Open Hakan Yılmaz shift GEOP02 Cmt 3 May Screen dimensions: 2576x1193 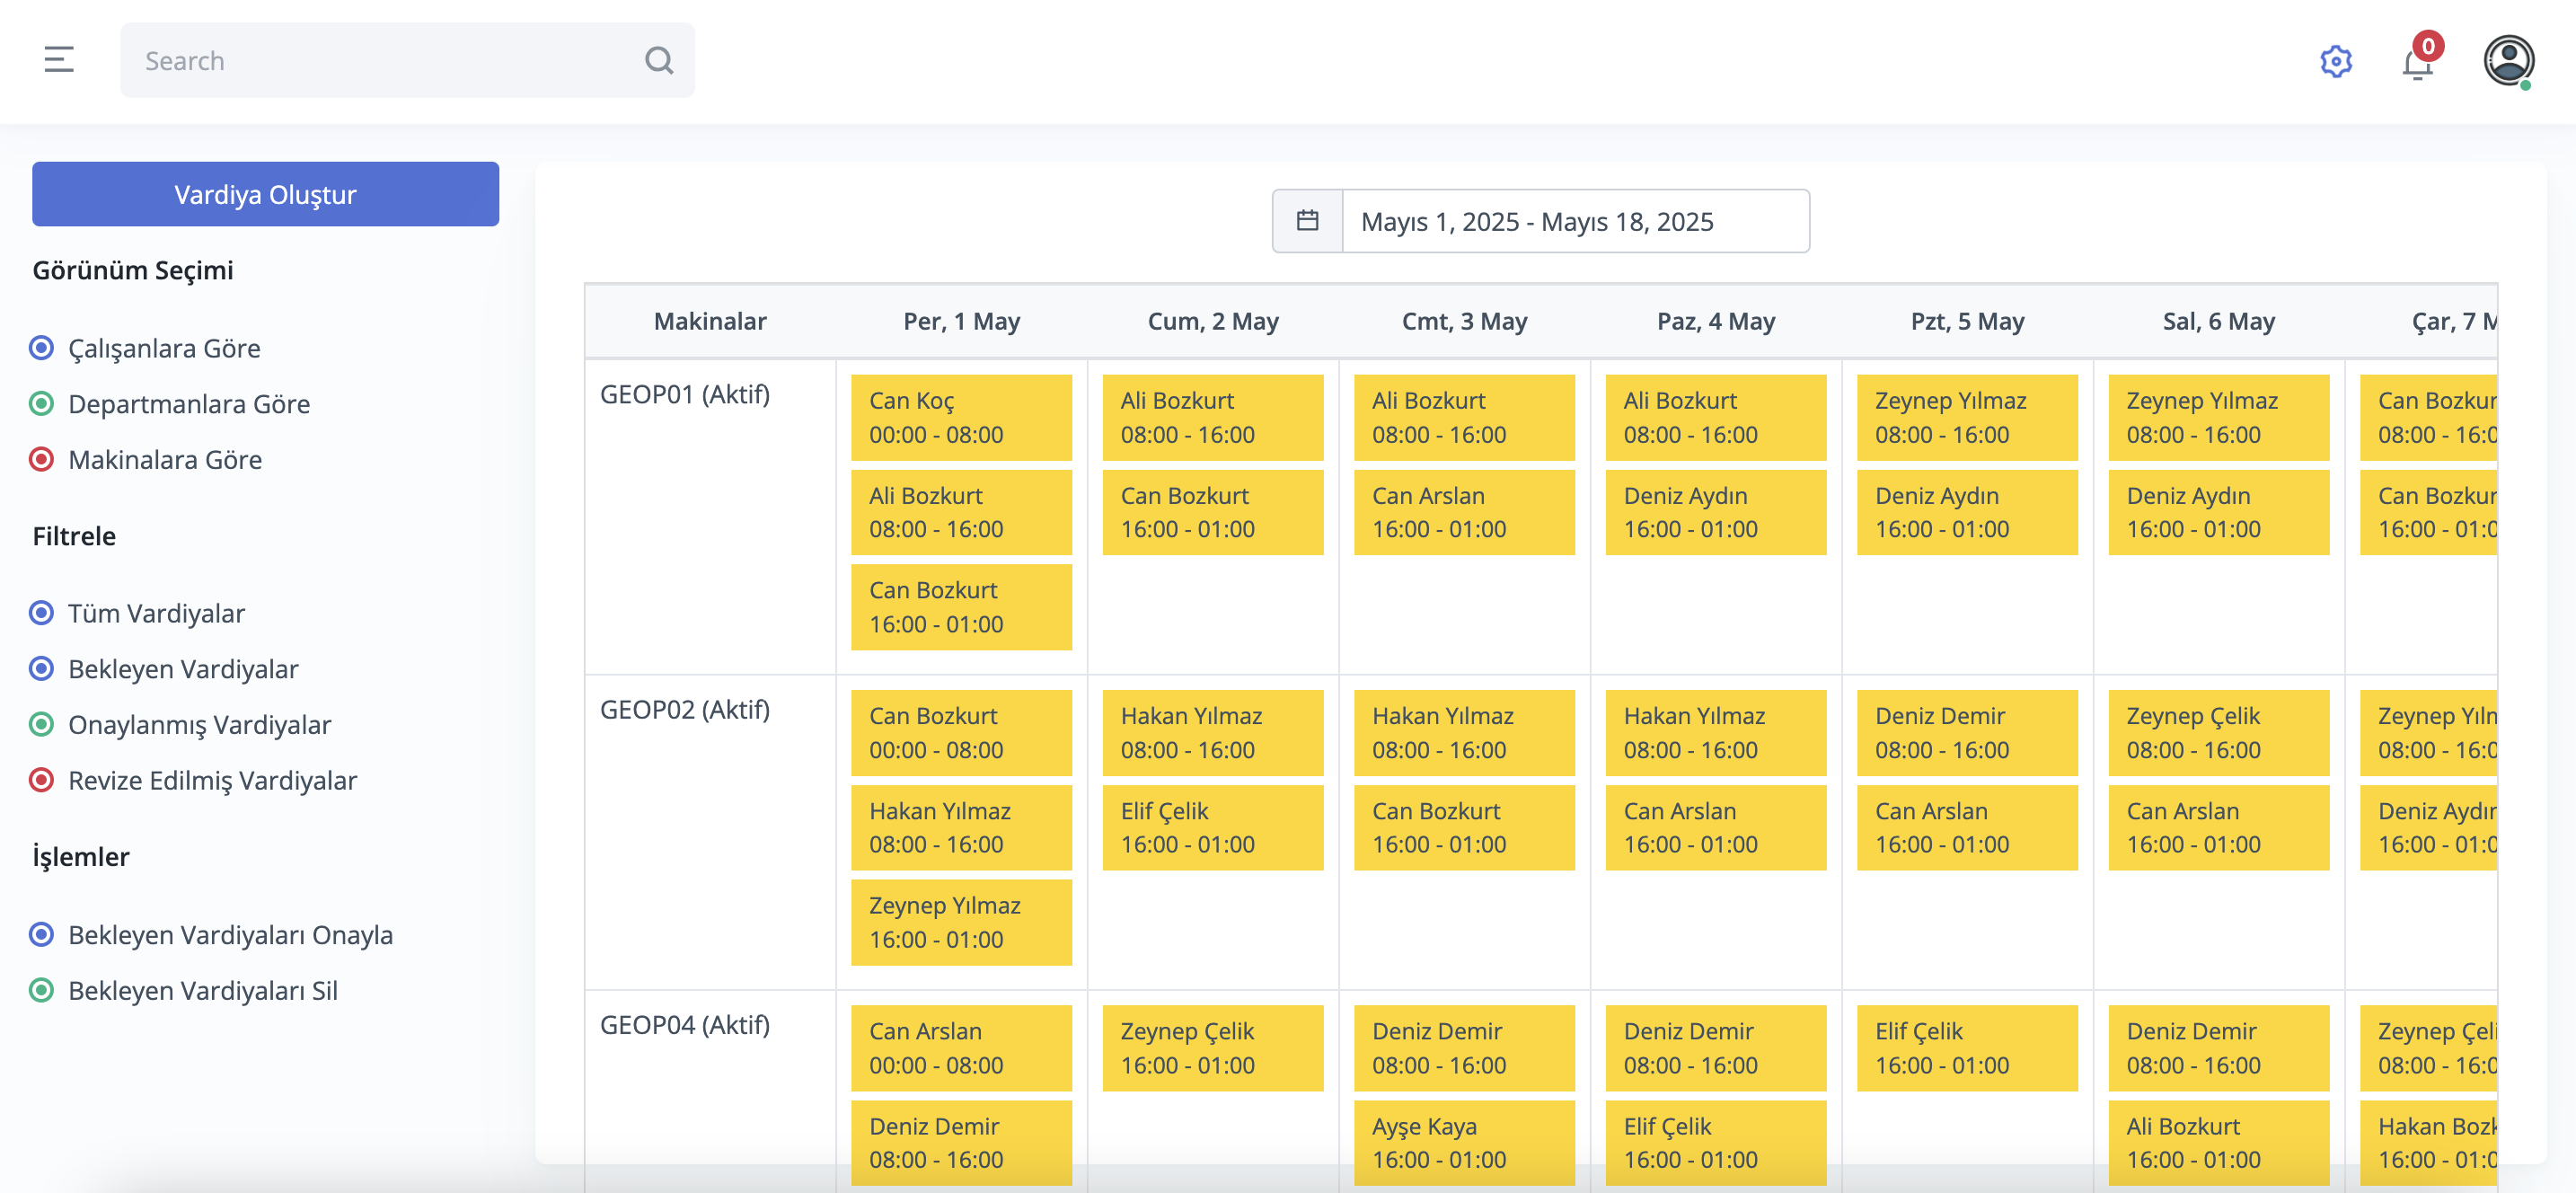1464,733
